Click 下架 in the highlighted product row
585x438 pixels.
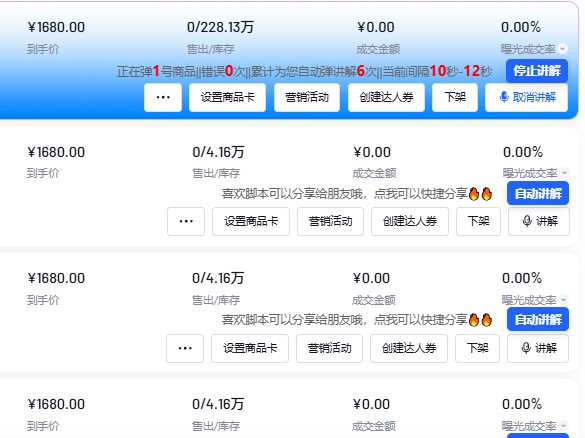455,97
